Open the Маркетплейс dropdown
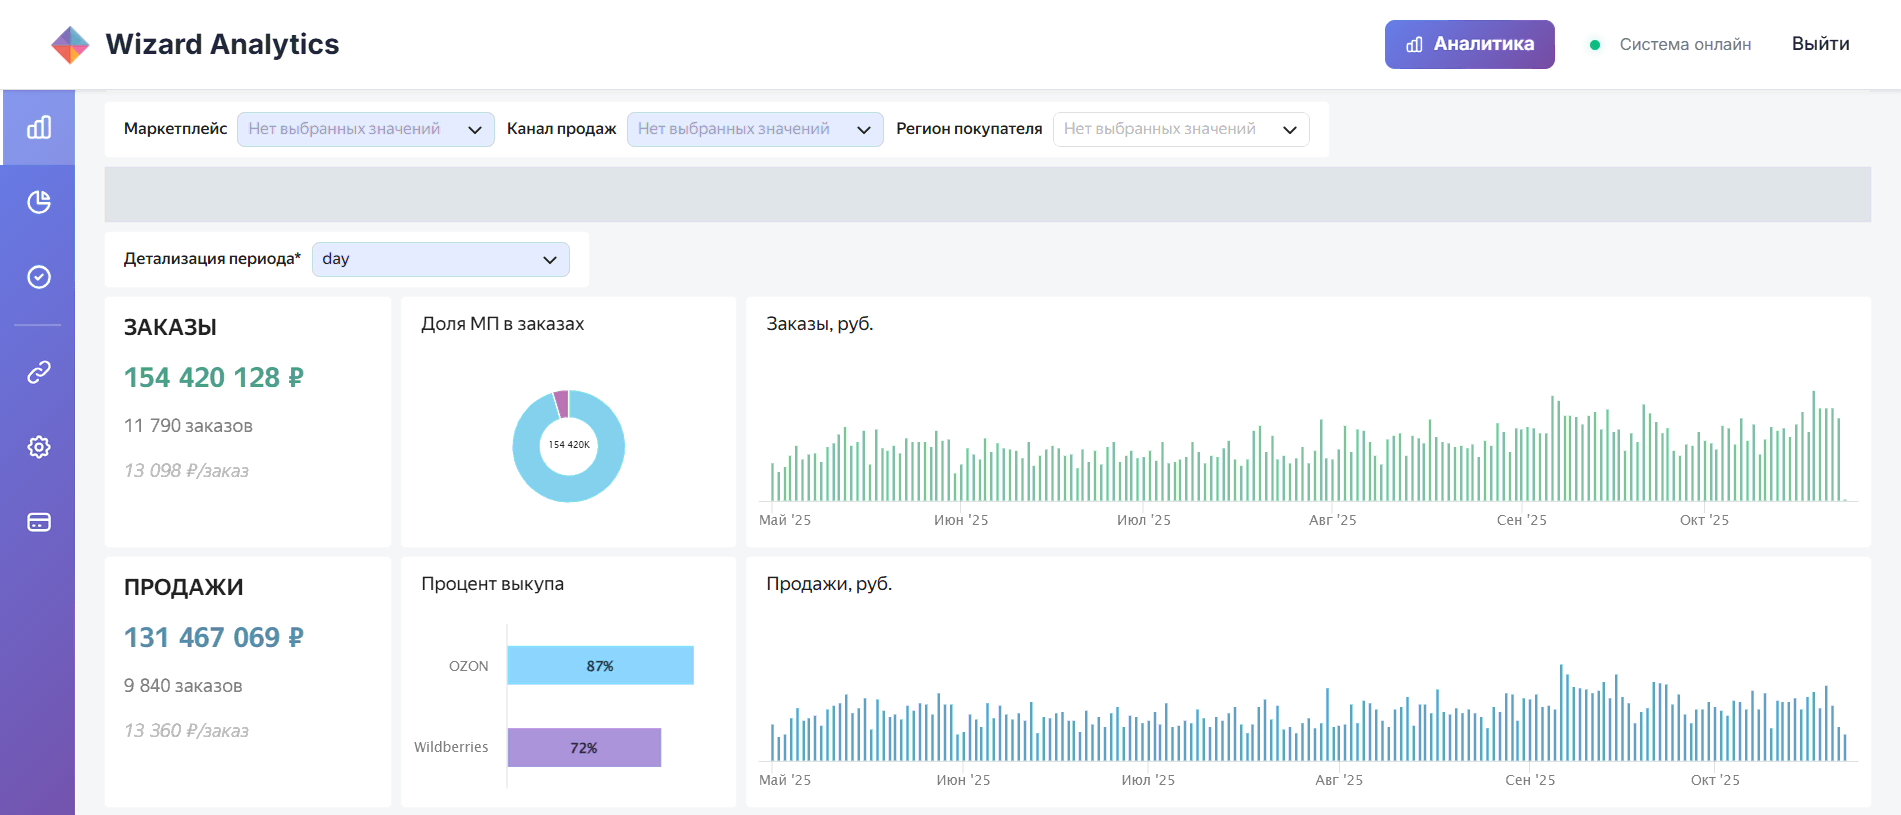 (365, 129)
